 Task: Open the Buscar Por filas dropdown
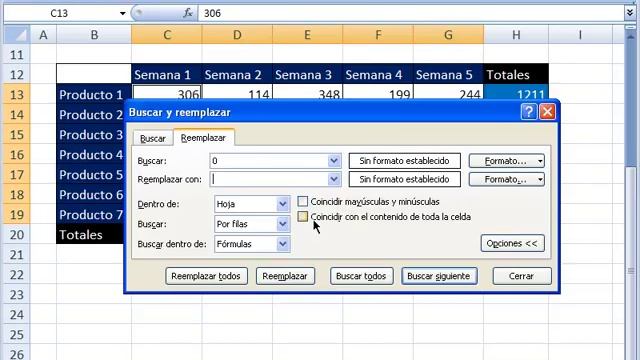click(x=282, y=224)
